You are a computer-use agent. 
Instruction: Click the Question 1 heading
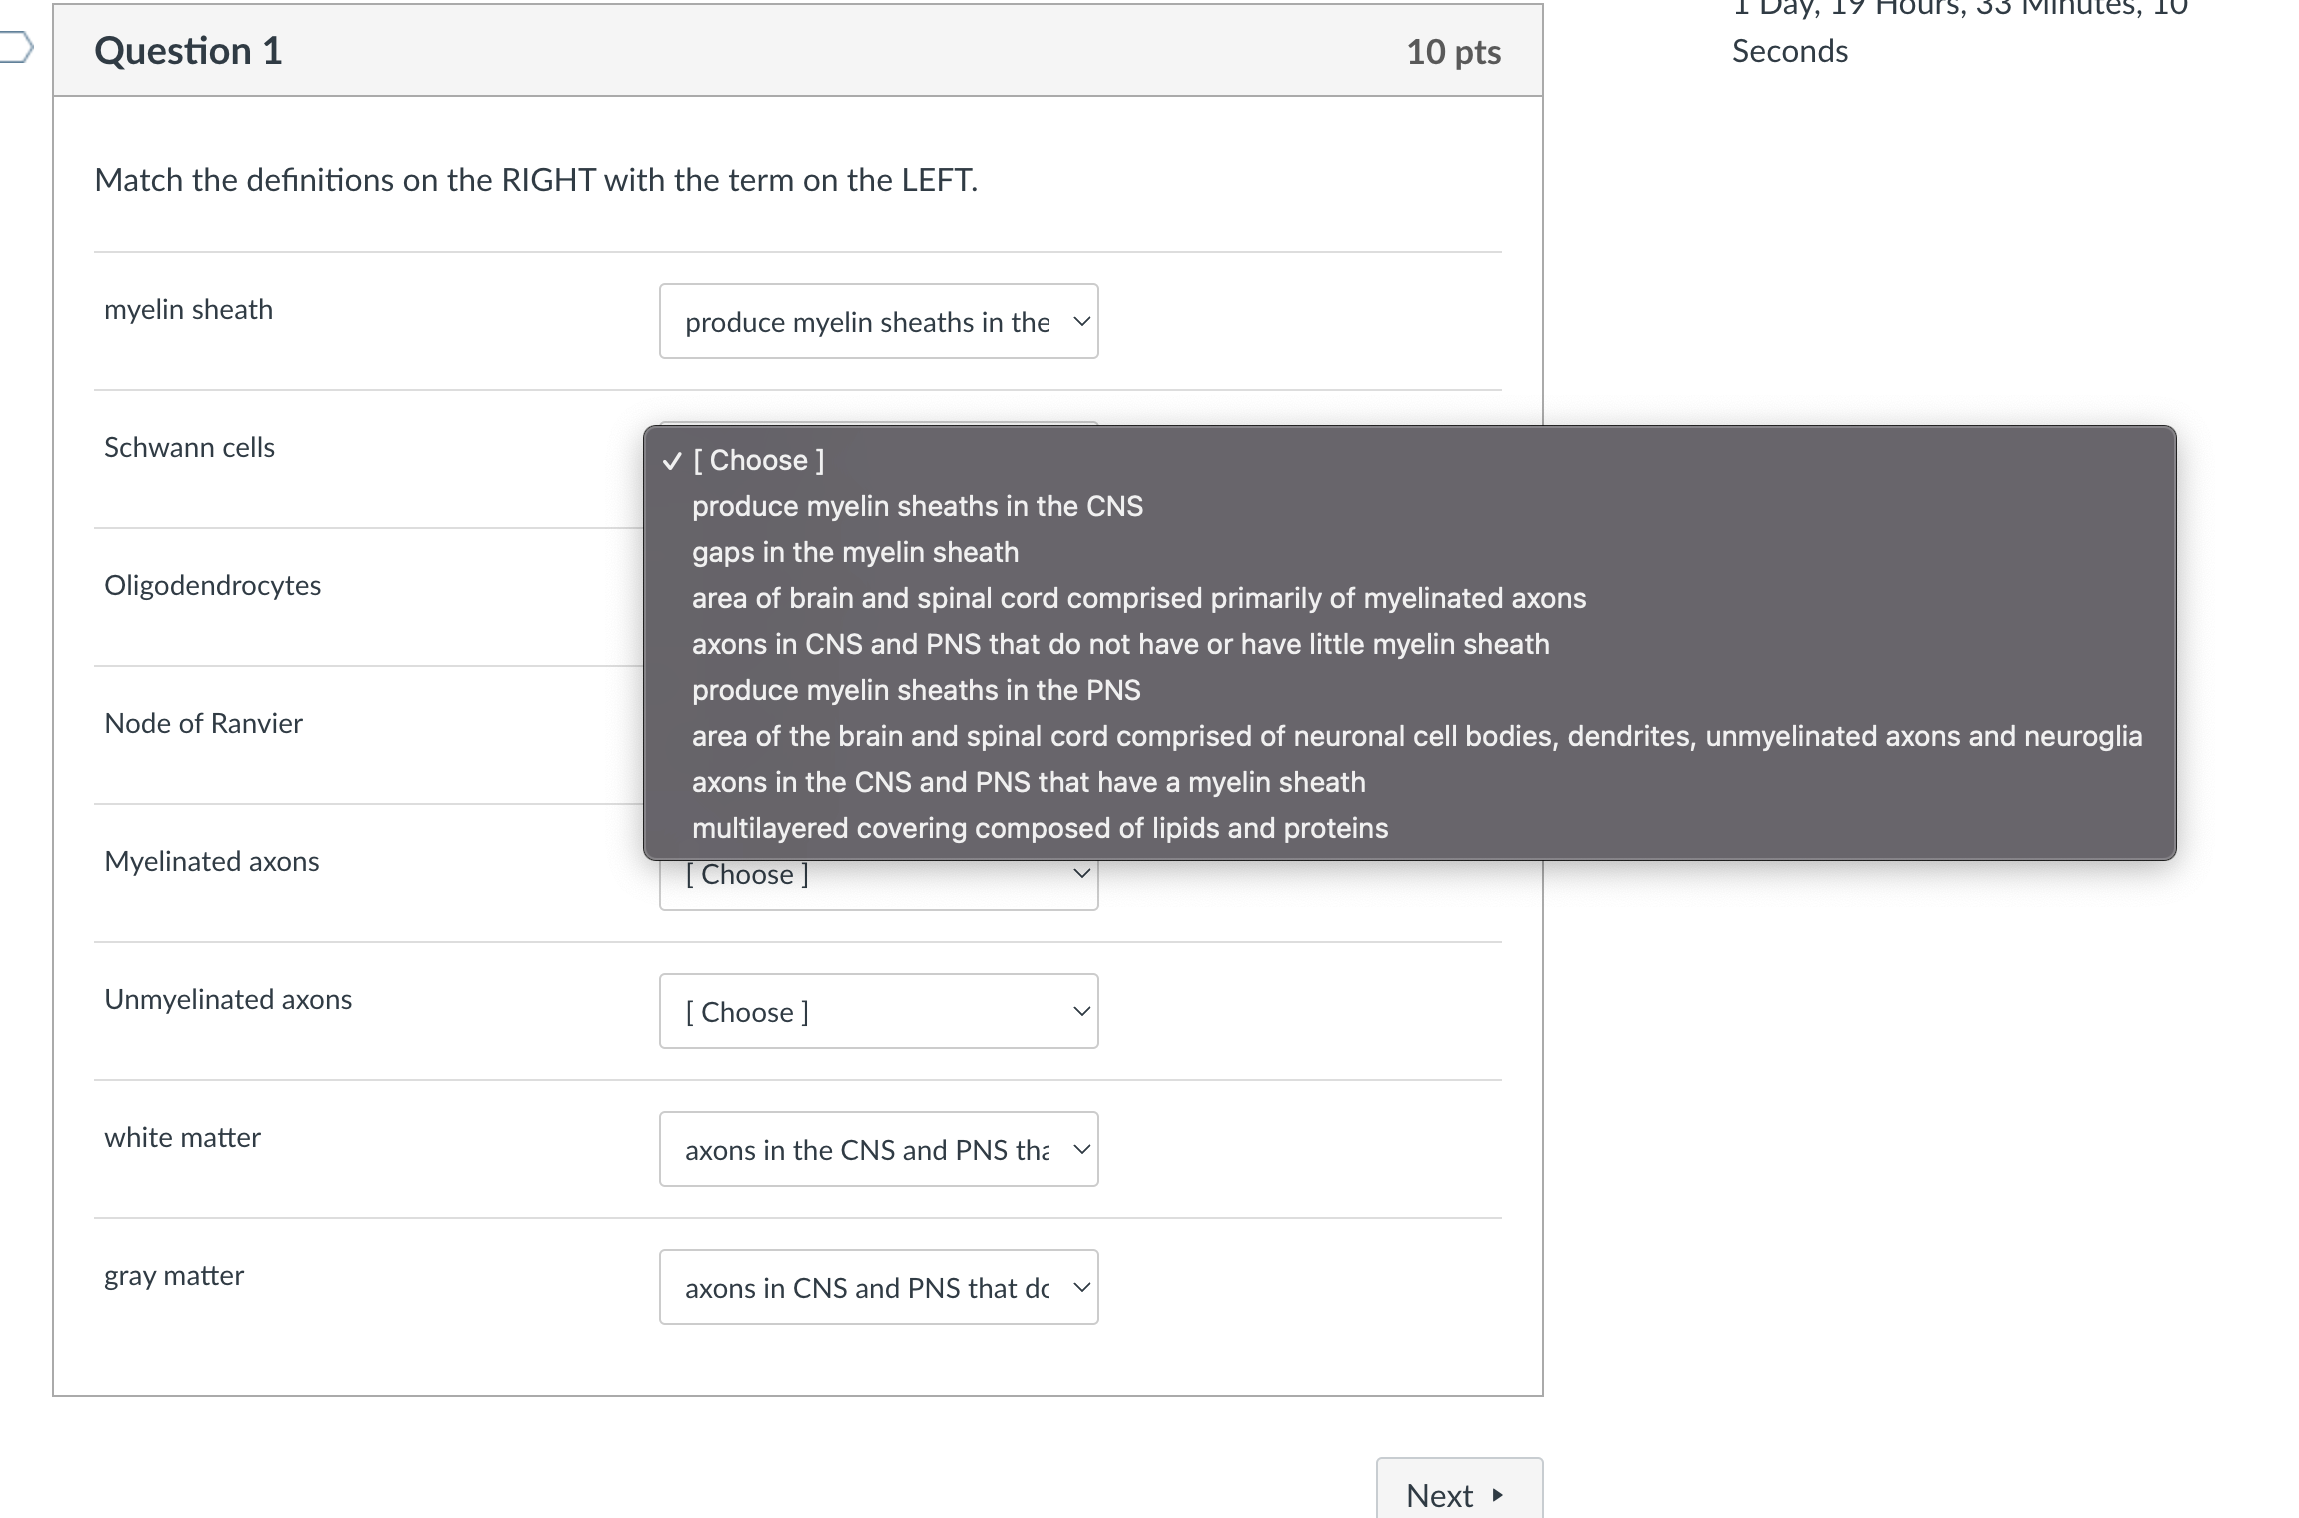pyautogui.click(x=188, y=51)
